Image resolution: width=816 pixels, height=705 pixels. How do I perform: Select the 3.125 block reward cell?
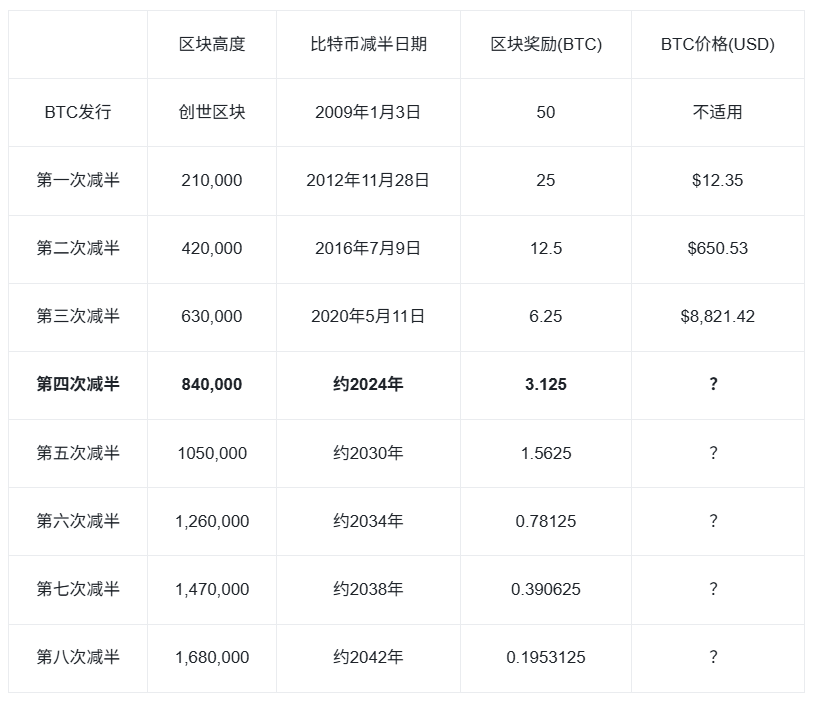coord(546,384)
